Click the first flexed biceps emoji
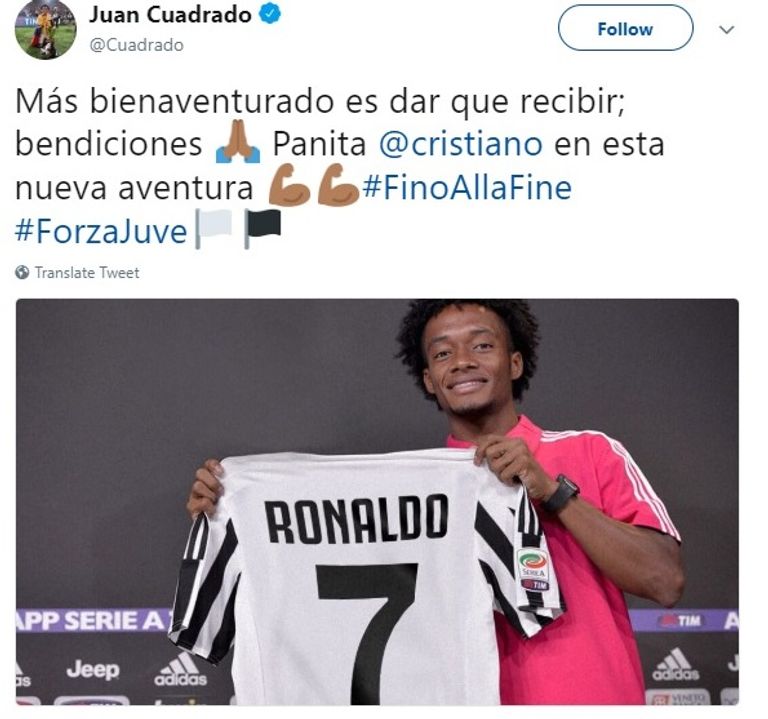The height and width of the screenshot is (719, 768). tap(289, 185)
